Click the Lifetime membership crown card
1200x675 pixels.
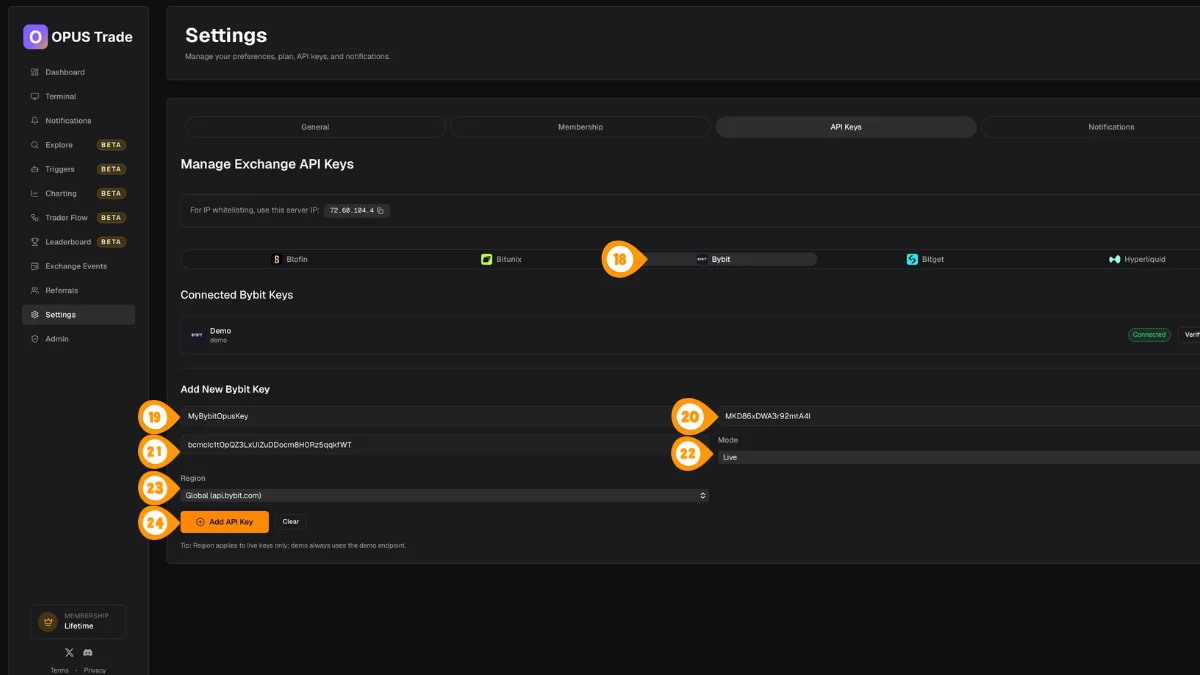click(x=78, y=621)
